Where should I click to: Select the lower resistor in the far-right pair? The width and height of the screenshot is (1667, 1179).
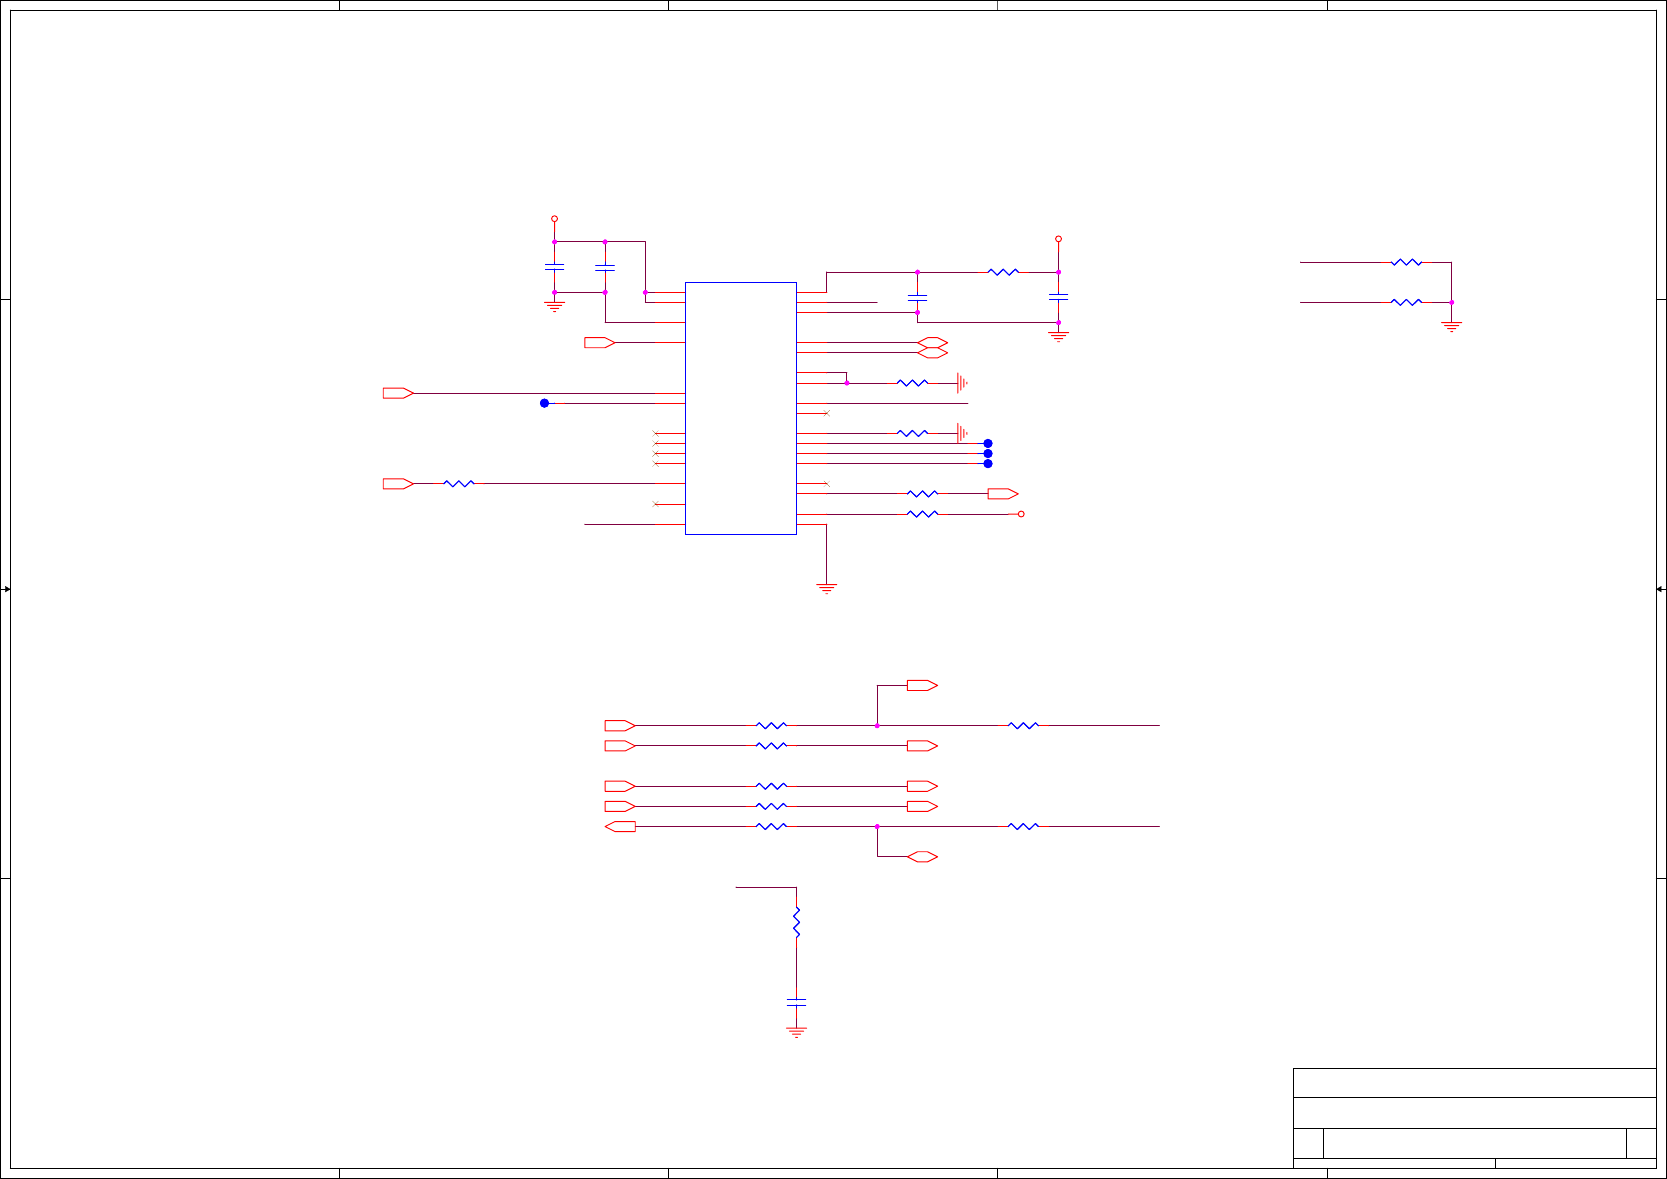1406,302
